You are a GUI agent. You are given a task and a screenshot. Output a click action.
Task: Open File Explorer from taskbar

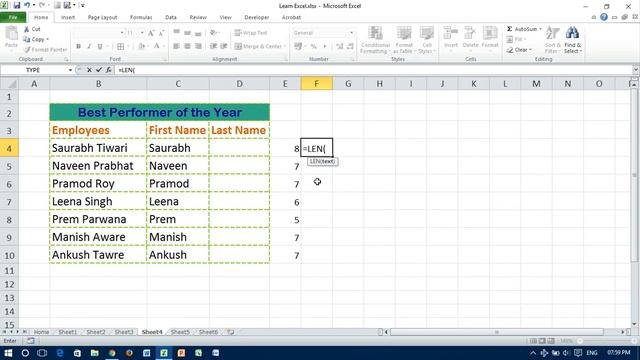[95, 353]
